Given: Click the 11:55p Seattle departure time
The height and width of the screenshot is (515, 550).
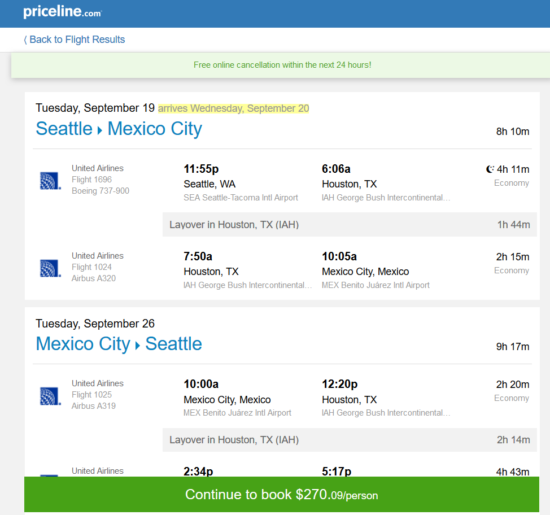Looking at the screenshot, I should [201, 169].
